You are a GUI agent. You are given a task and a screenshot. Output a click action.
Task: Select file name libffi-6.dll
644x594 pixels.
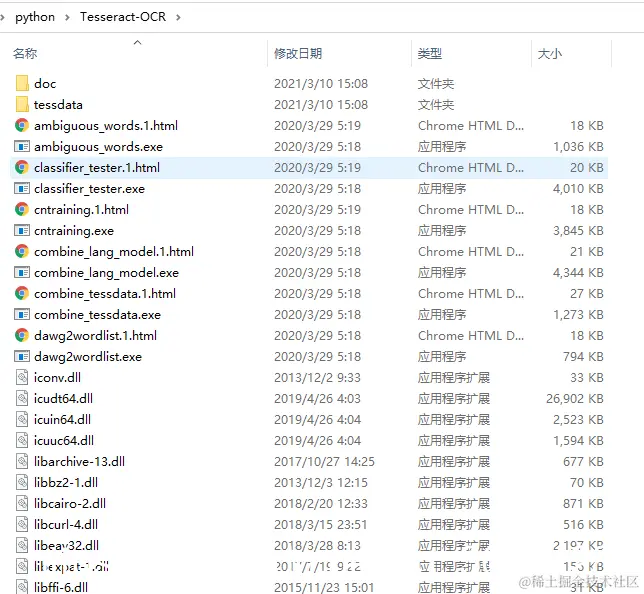61,587
